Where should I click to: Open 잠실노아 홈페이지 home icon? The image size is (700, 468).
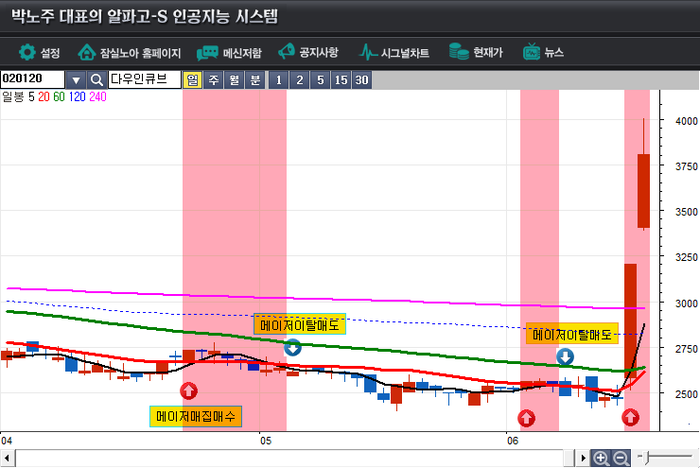click(87, 52)
